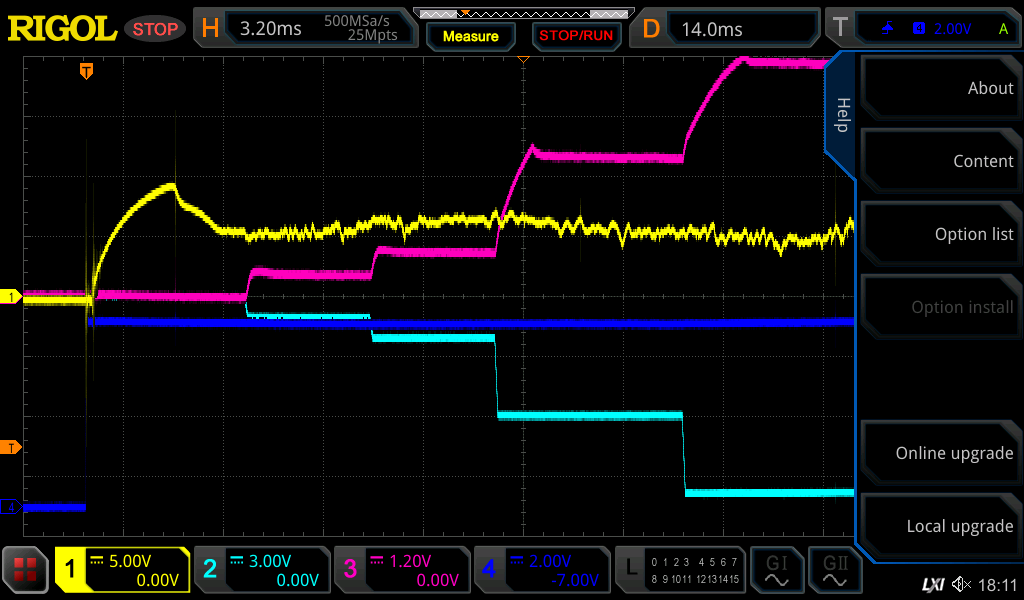Image resolution: width=1024 pixels, height=600 pixels.
Task: Click the LXI network status icon
Action: (x=932, y=584)
